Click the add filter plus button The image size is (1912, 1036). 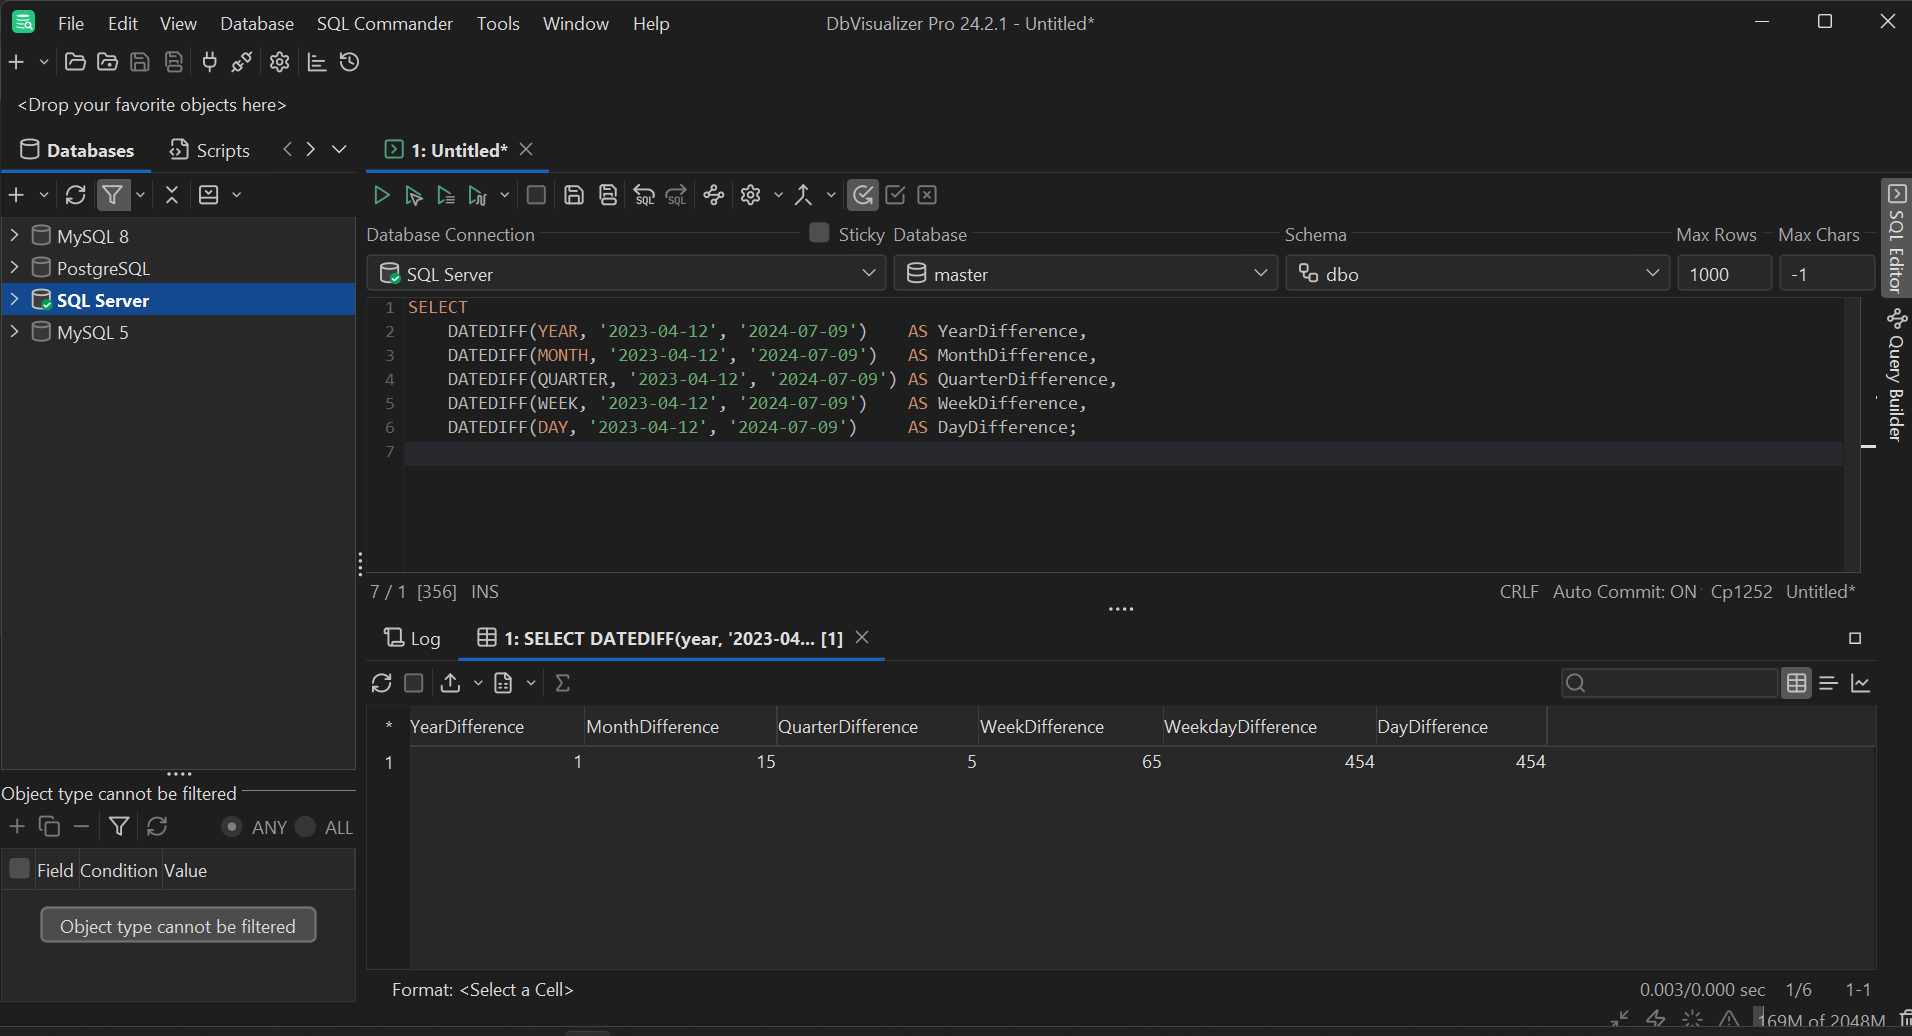(x=16, y=827)
